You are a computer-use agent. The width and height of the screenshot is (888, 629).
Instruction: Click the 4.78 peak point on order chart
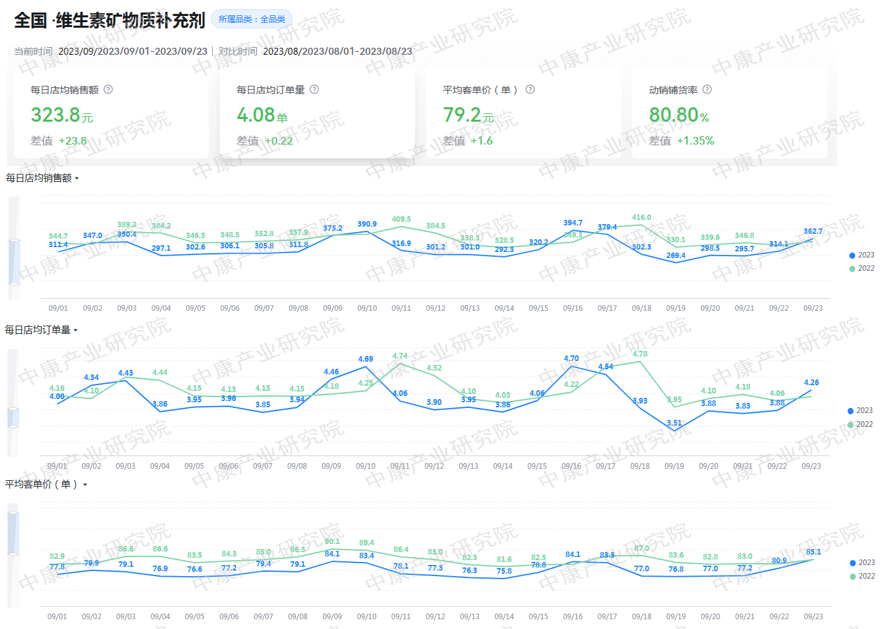pos(639,361)
